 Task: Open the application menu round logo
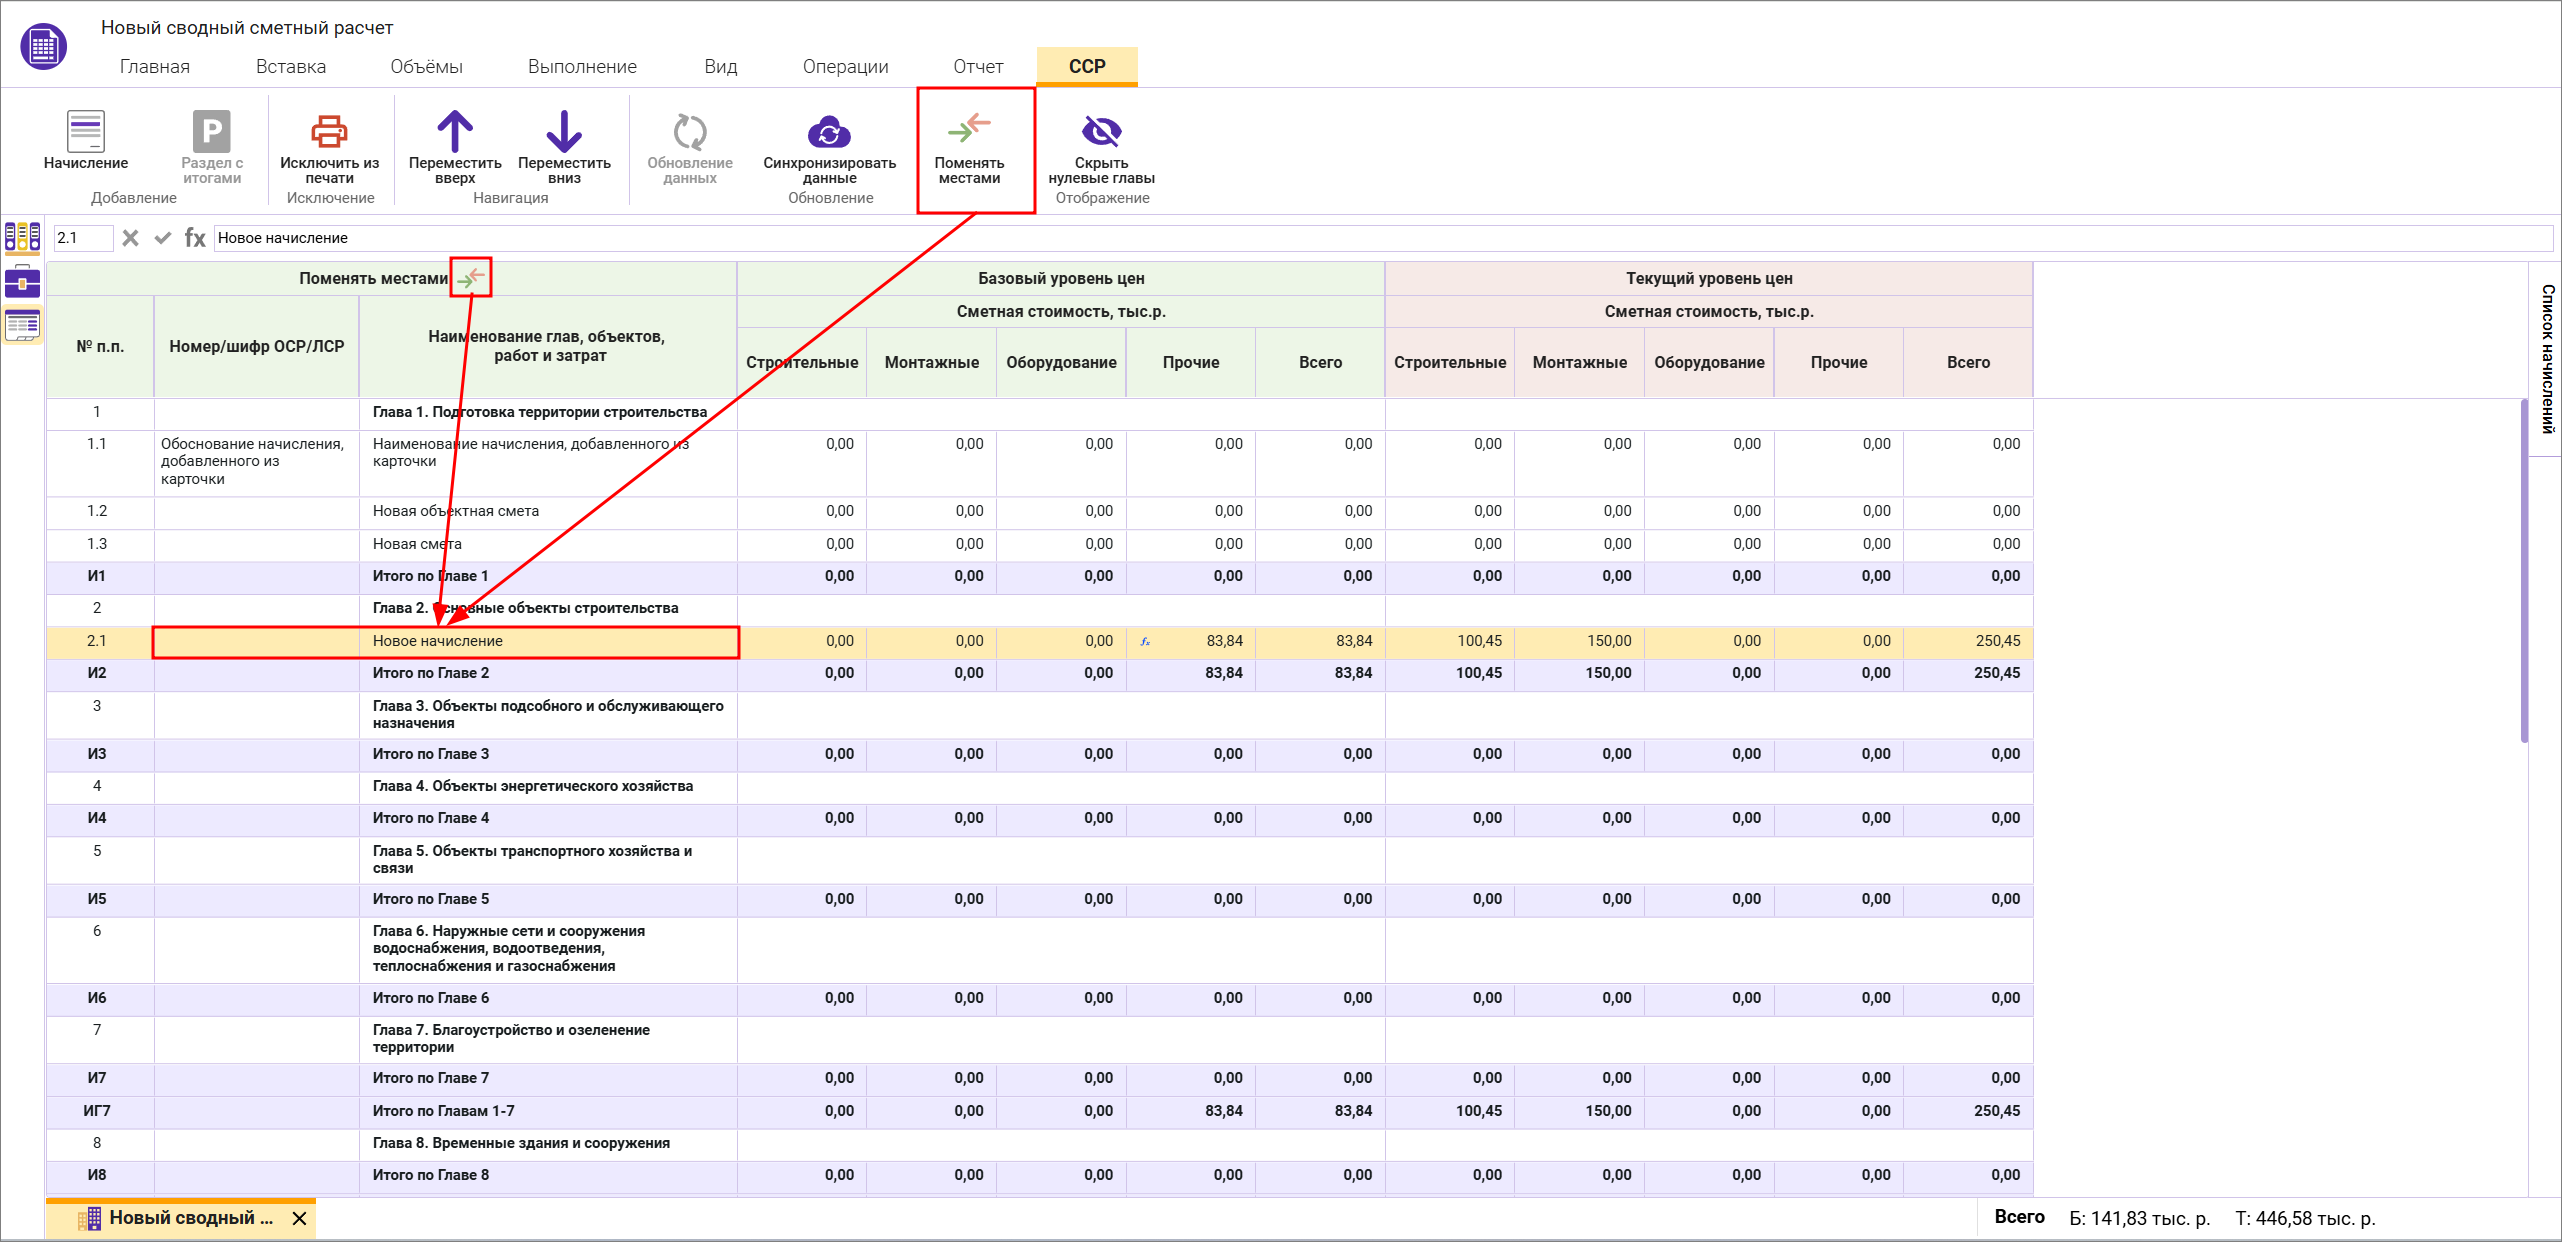[43, 46]
